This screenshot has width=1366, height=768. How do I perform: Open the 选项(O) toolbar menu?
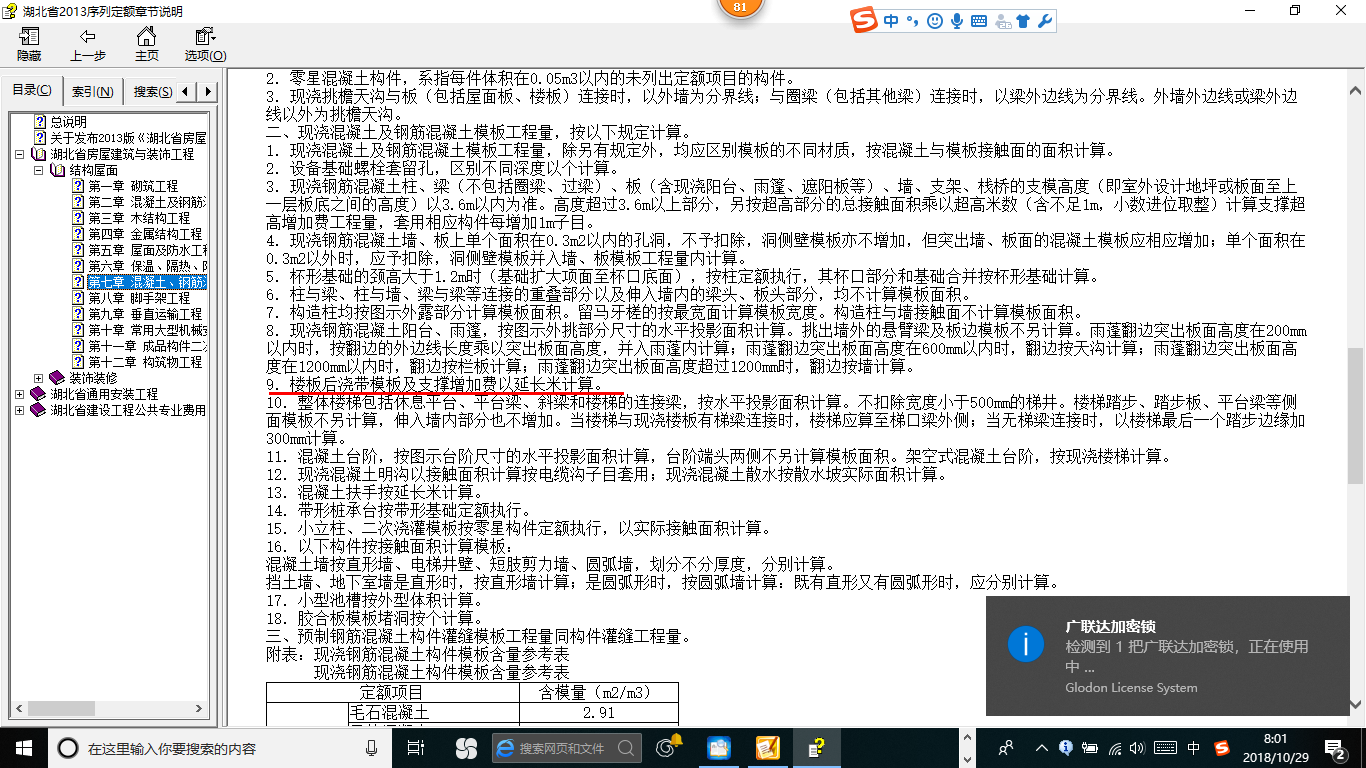click(x=205, y=45)
